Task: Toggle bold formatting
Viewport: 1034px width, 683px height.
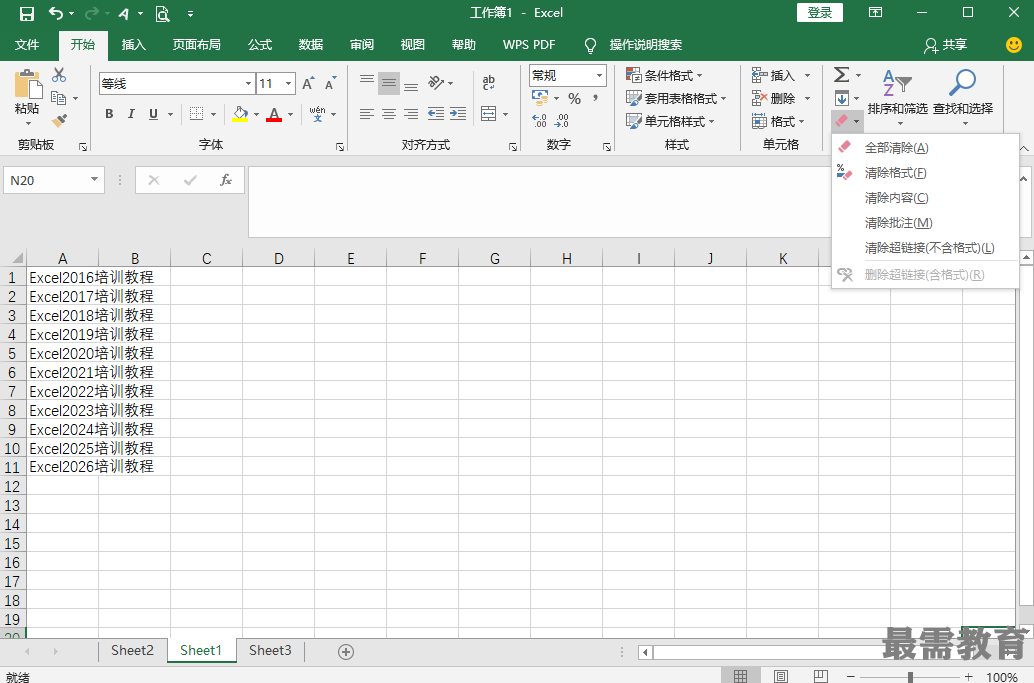Action: (x=109, y=114)
